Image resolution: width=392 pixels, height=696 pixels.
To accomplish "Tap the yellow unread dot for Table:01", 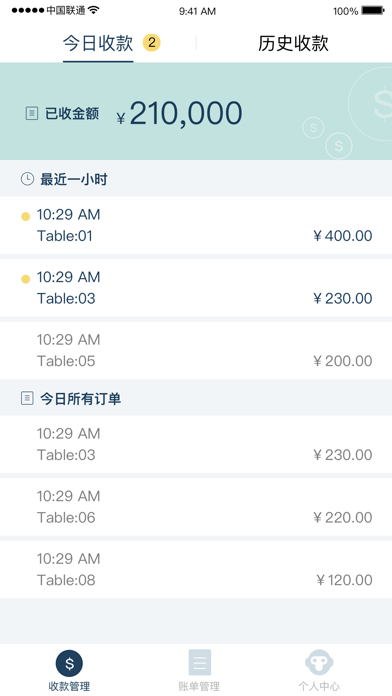I will coord(26,217).
